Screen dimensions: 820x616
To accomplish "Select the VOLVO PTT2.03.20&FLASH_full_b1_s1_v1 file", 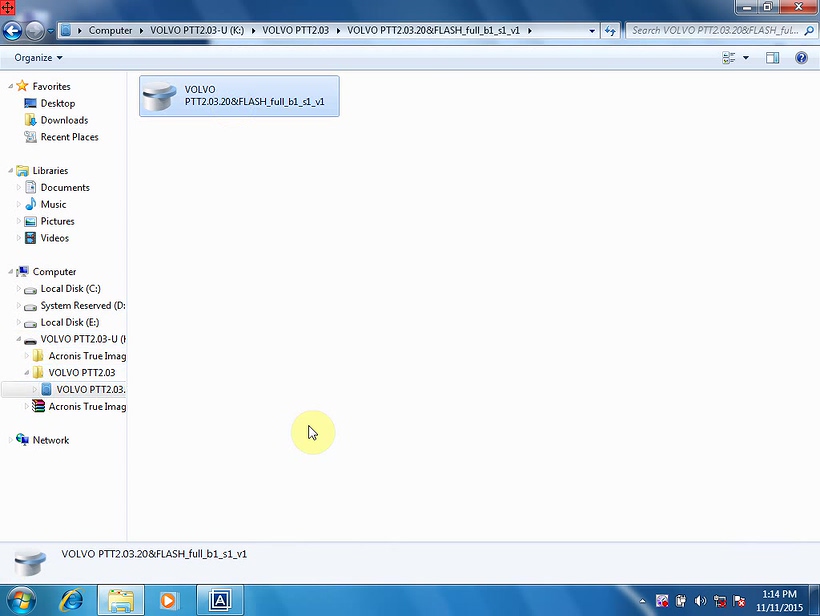I will pyautogui.click(x=239, y=96).
